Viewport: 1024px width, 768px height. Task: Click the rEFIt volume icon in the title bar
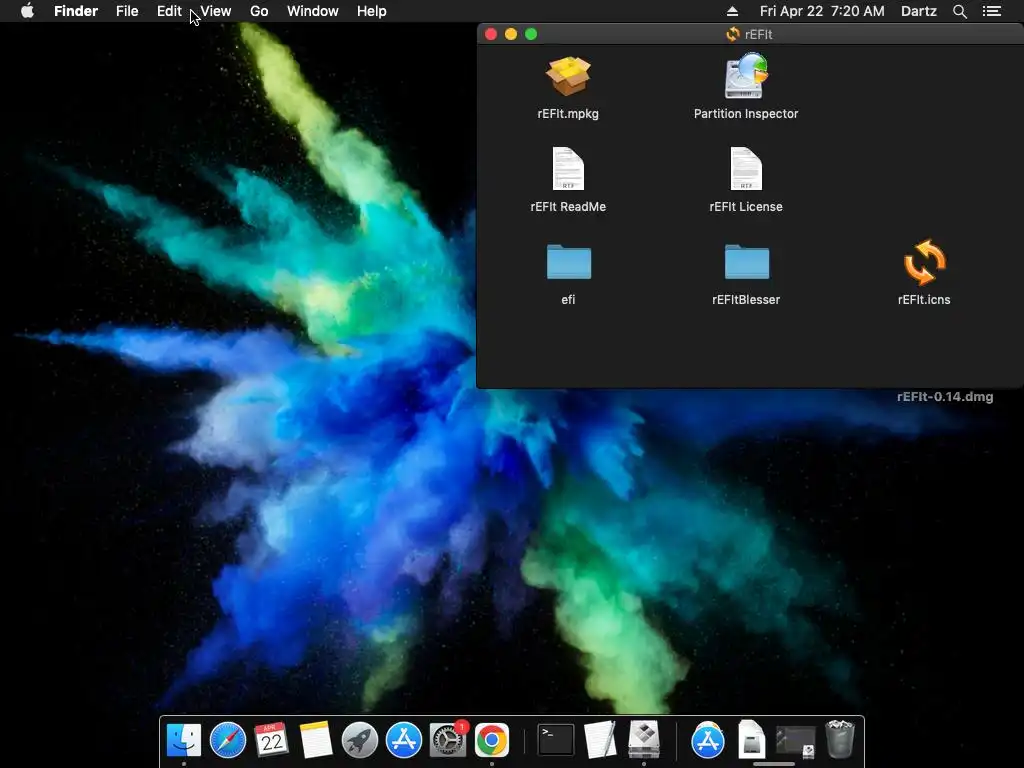[x=733, y=34]
